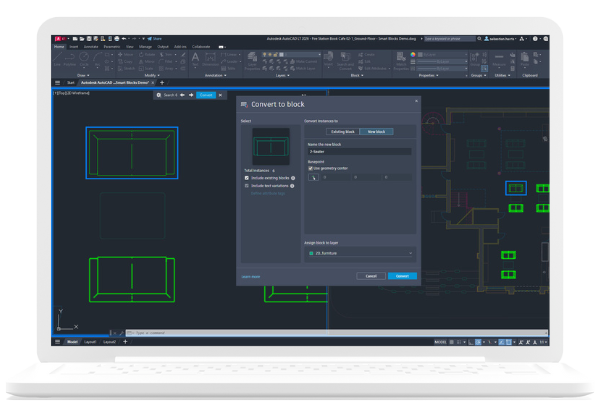Toggle Use geometry center checkbox
The image size is (600, 414).
pos(310,168)
